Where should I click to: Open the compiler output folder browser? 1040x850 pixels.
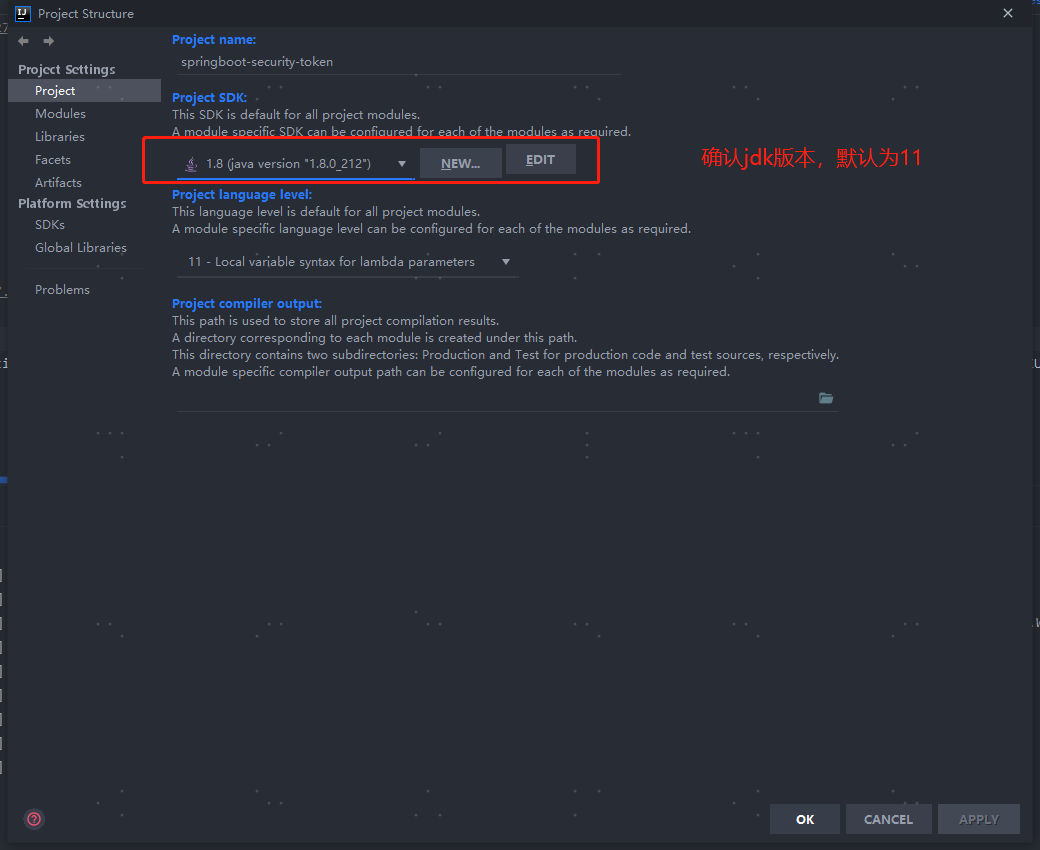tap(826, 398)
